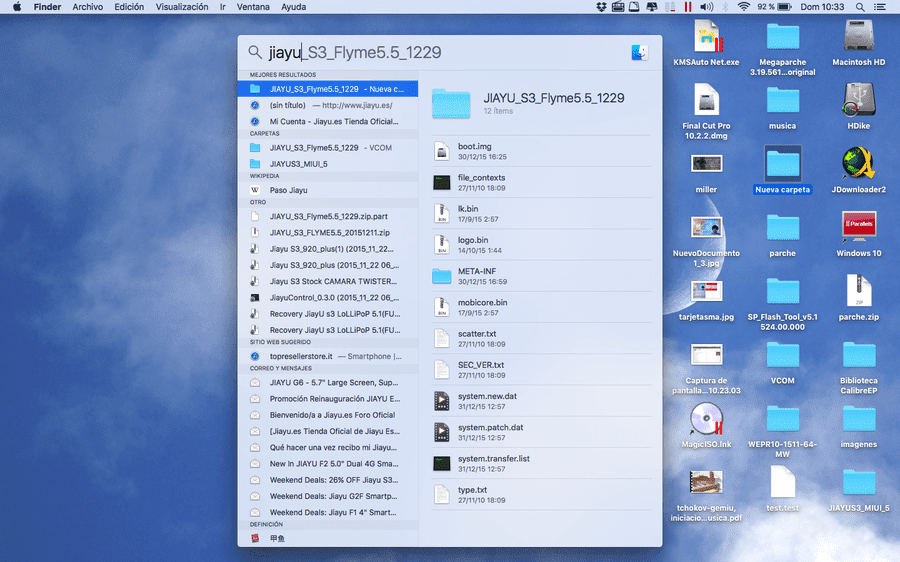Click the volume icon in menu bar
Image resolution: width=900 pixels, height=562 pixels.
click(x=707, y=7)
